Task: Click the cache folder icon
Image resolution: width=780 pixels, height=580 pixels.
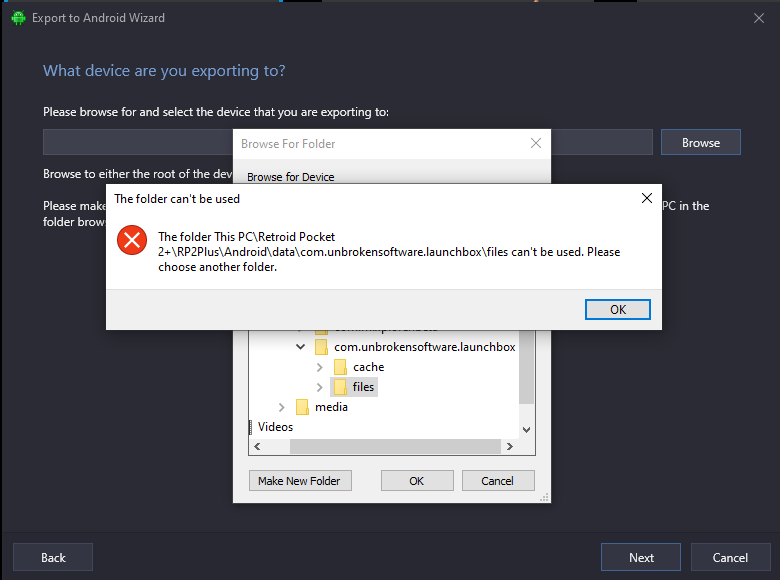Action: (x=340, y=367)
